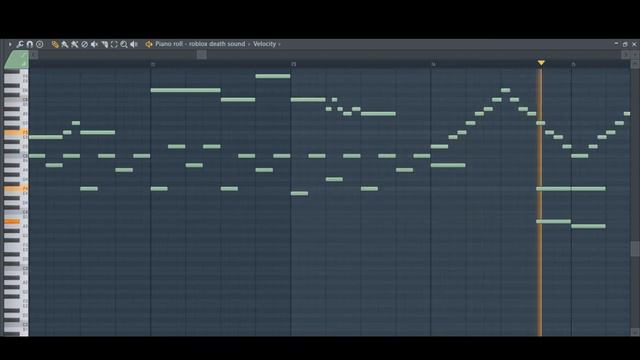Viewport: 640px width, 360px height.
Task: Open the magnet snap settings
Action: [30, 44]
